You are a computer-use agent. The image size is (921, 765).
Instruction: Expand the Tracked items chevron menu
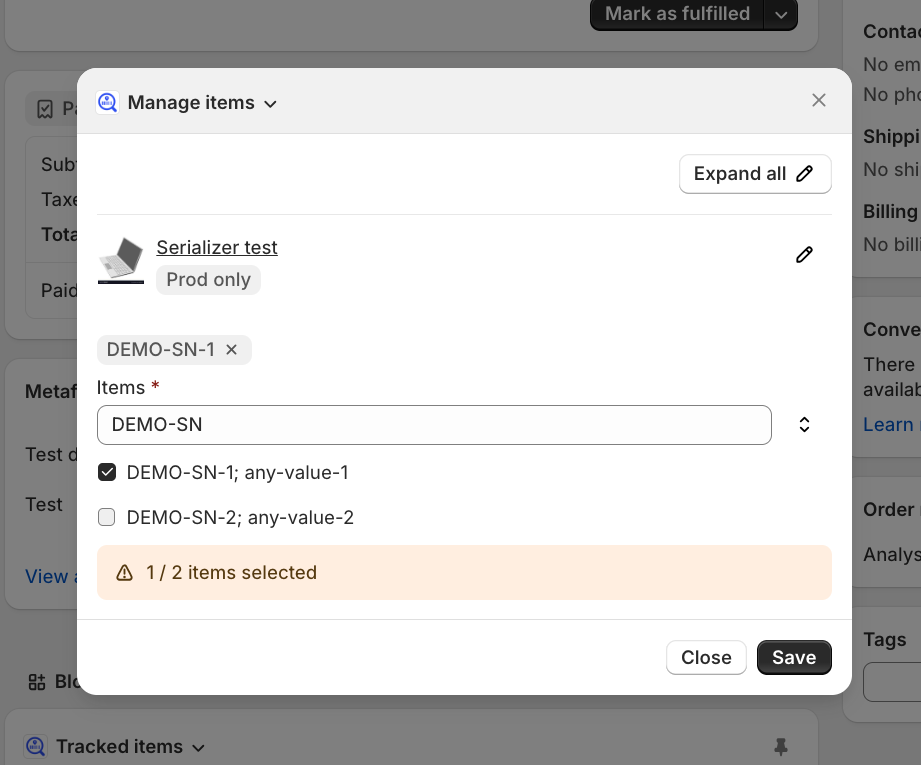click(x=198, y=747)
